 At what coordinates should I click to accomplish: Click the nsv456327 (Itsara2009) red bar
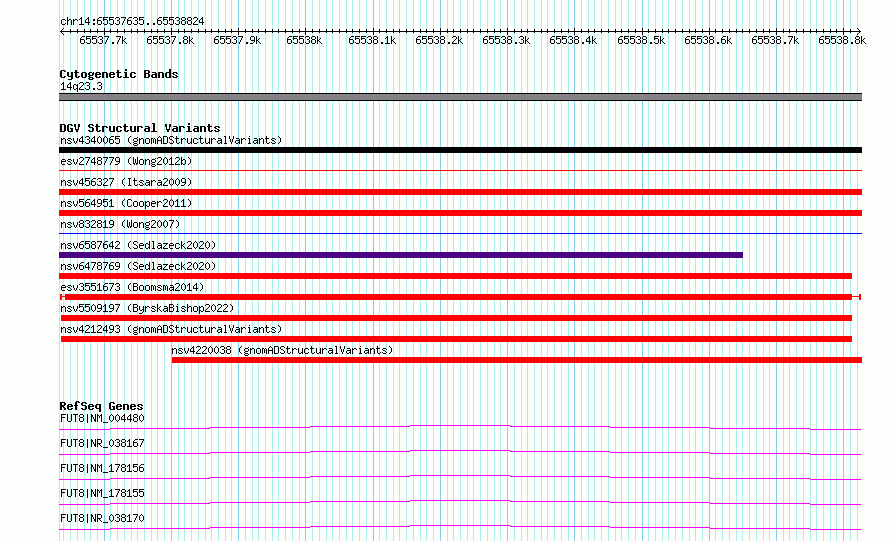tap(460, 192)
